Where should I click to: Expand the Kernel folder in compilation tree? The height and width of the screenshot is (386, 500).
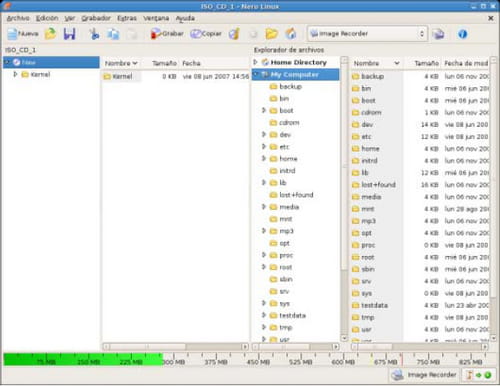15,74
